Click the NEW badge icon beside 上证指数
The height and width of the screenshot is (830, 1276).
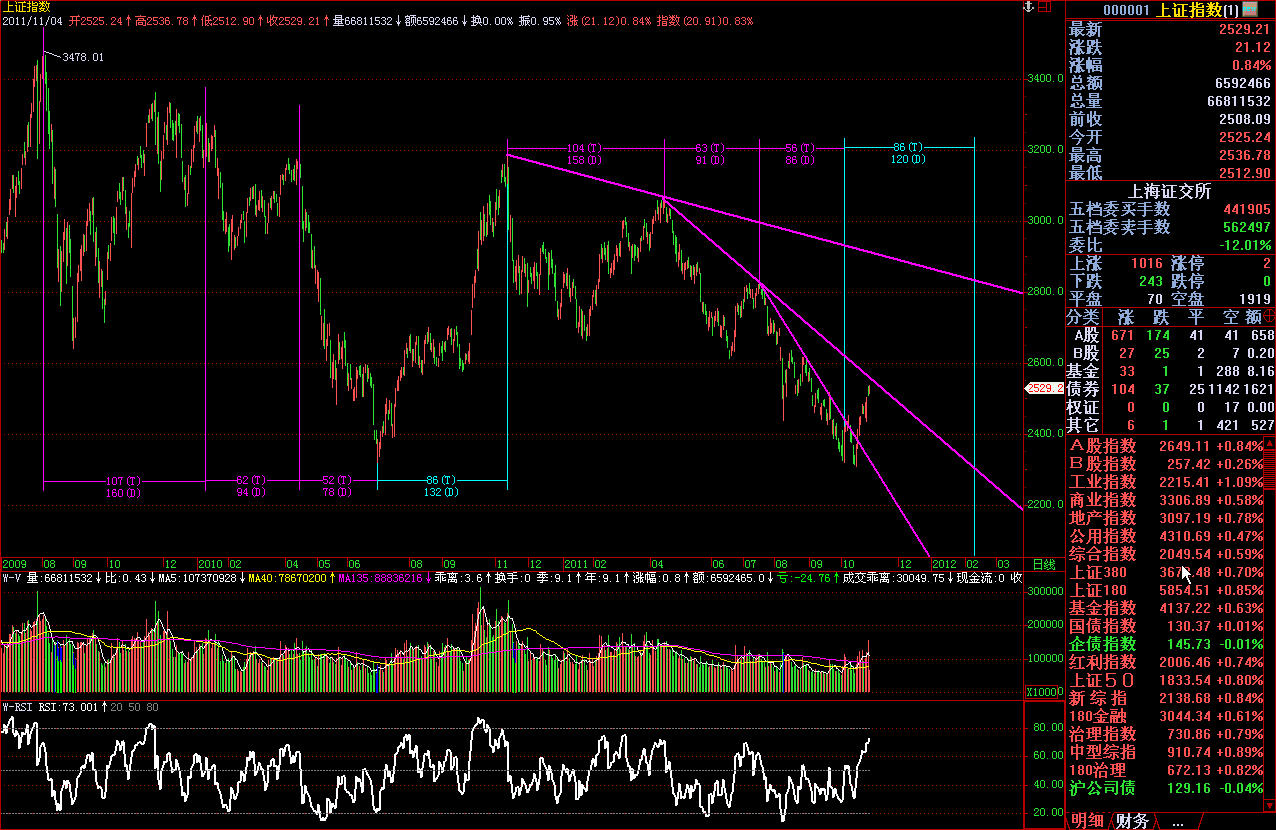[x=1250, y=10]
